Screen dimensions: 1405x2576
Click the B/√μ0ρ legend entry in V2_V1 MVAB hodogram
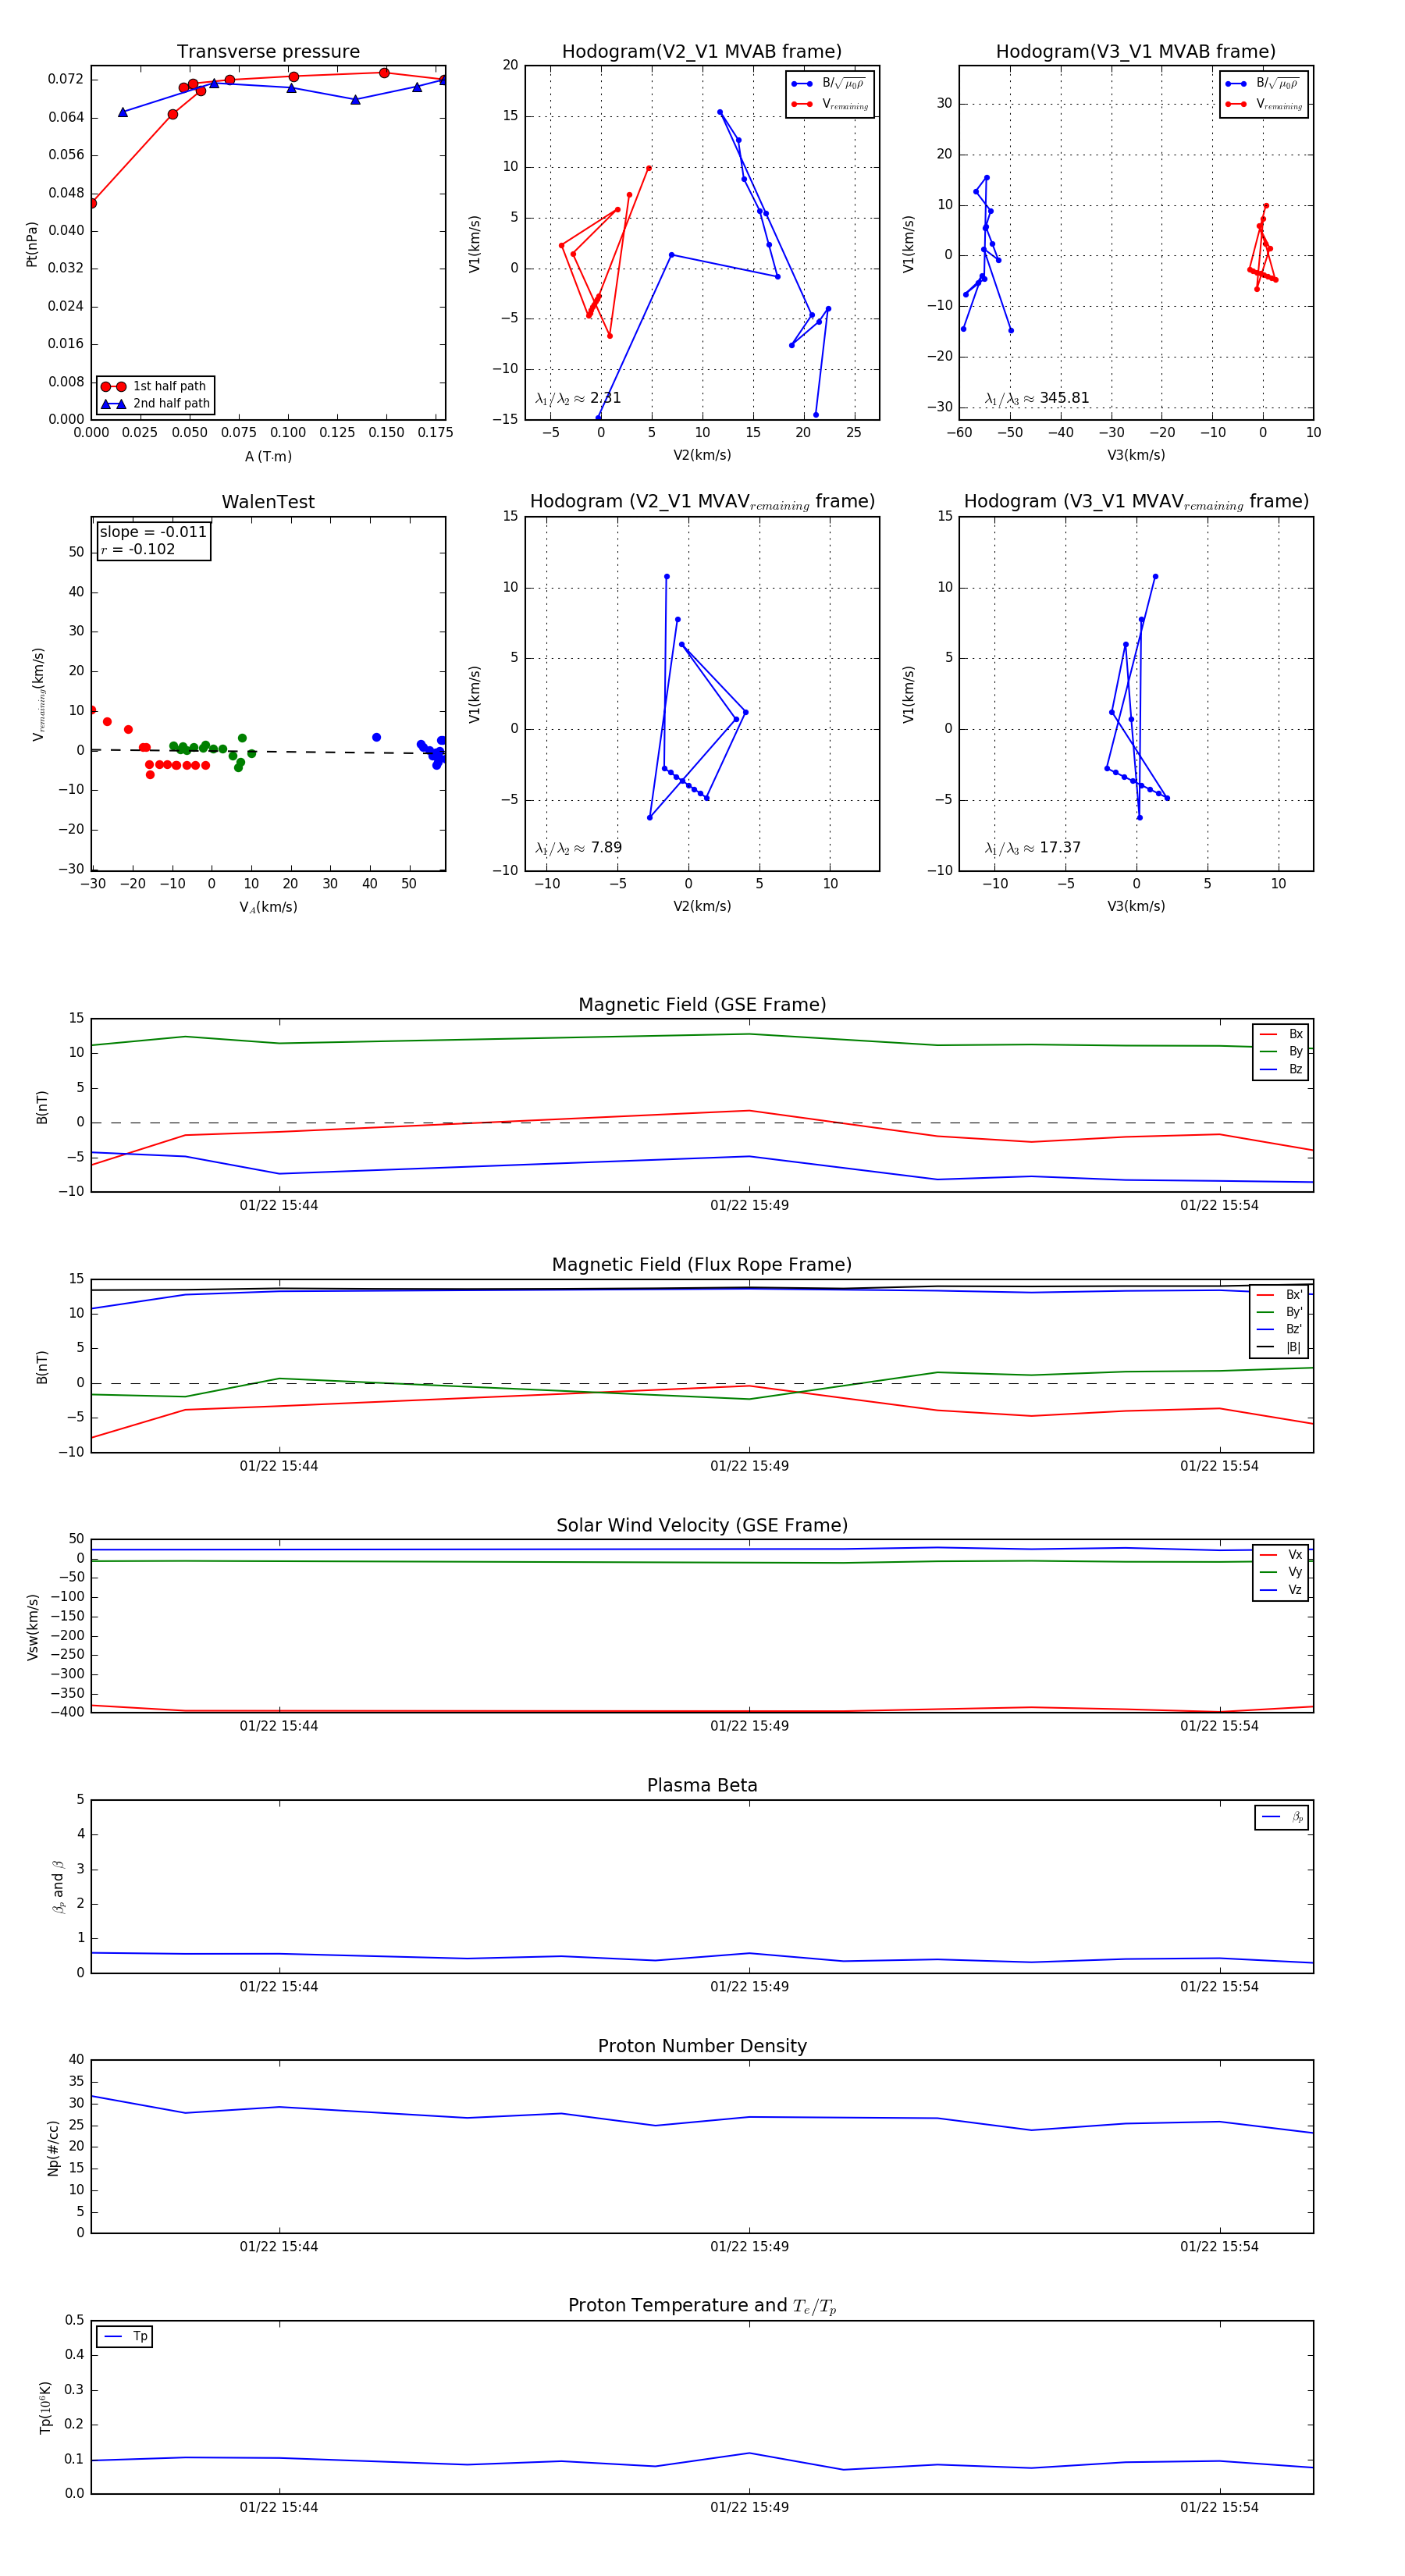click(x=830, y=84)
